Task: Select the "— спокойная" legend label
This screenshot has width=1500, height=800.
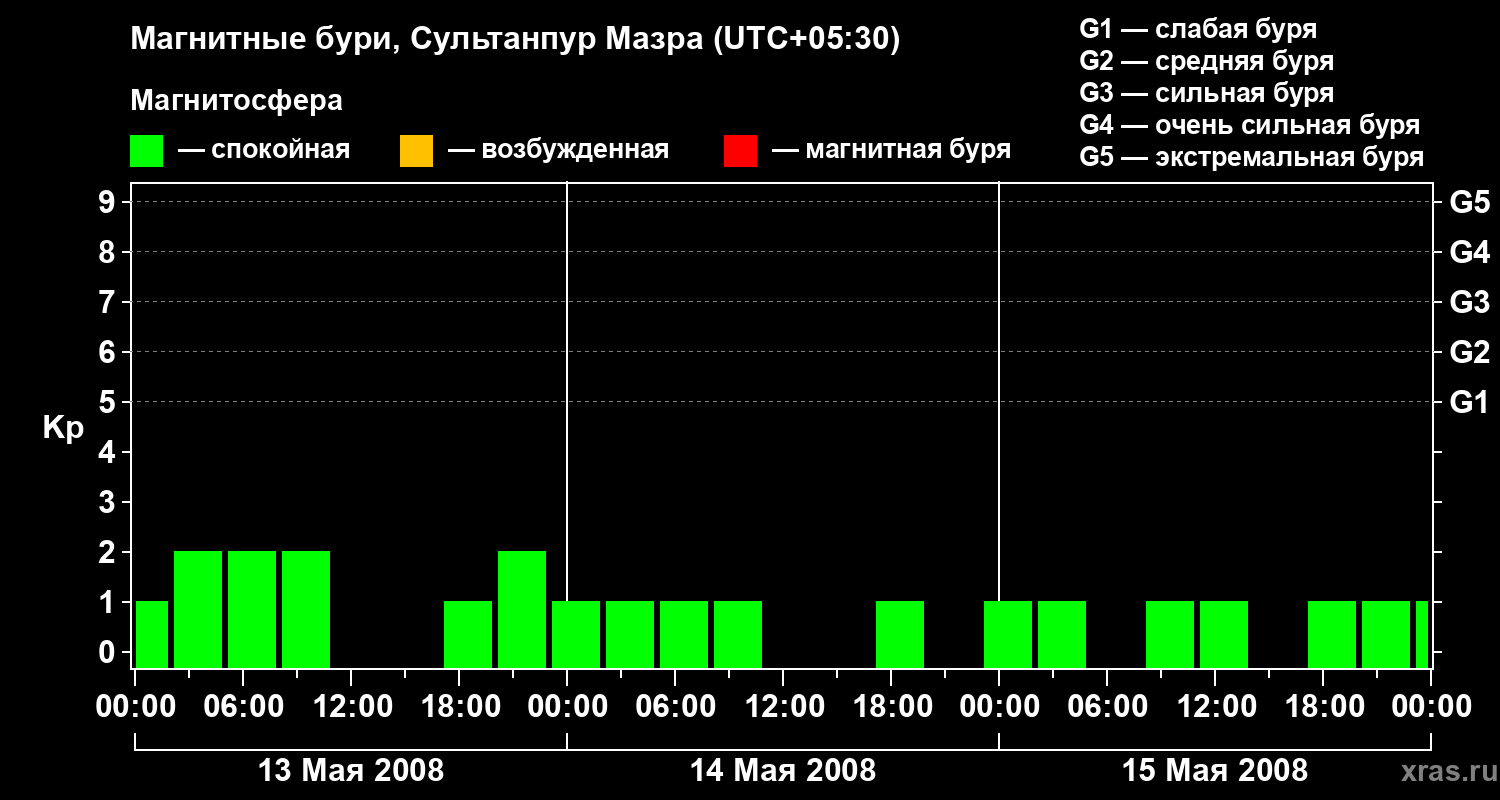Action: 264,150
